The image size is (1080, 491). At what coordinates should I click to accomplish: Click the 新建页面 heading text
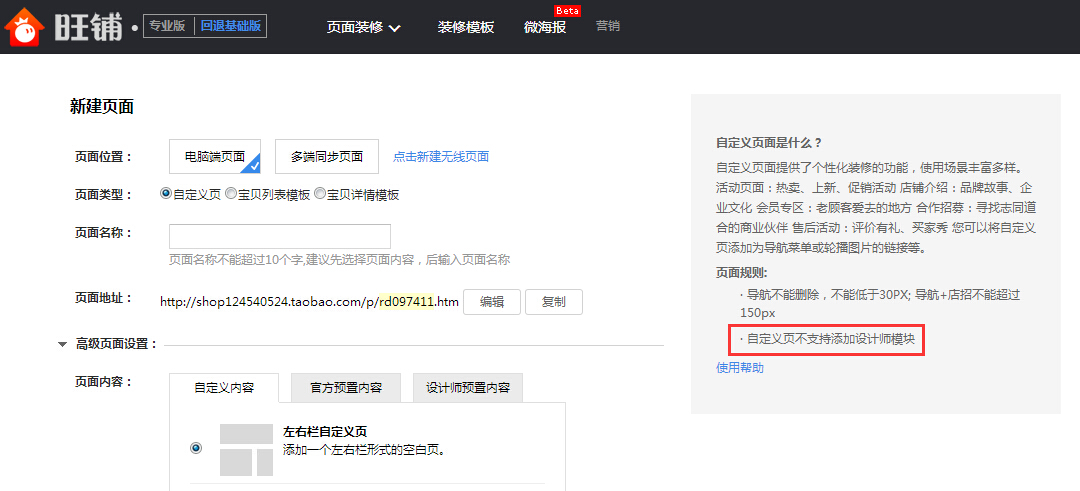pyautogui.click(x=102, y=106)
